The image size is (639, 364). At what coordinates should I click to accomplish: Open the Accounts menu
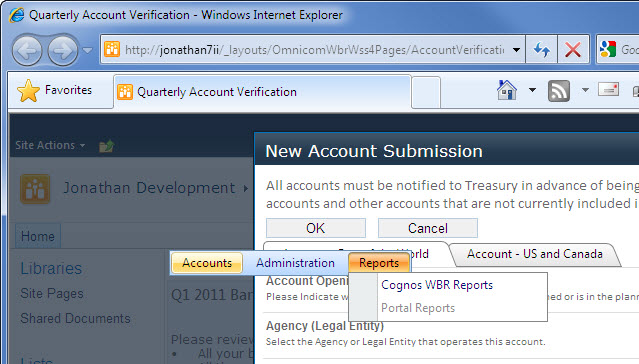(x=207, y=263)
